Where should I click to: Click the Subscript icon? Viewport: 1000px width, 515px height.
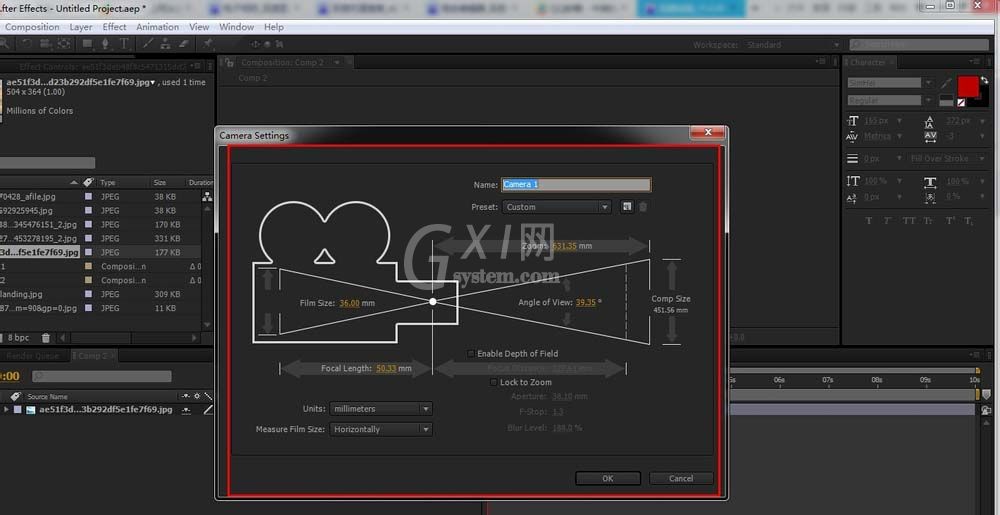969,221
